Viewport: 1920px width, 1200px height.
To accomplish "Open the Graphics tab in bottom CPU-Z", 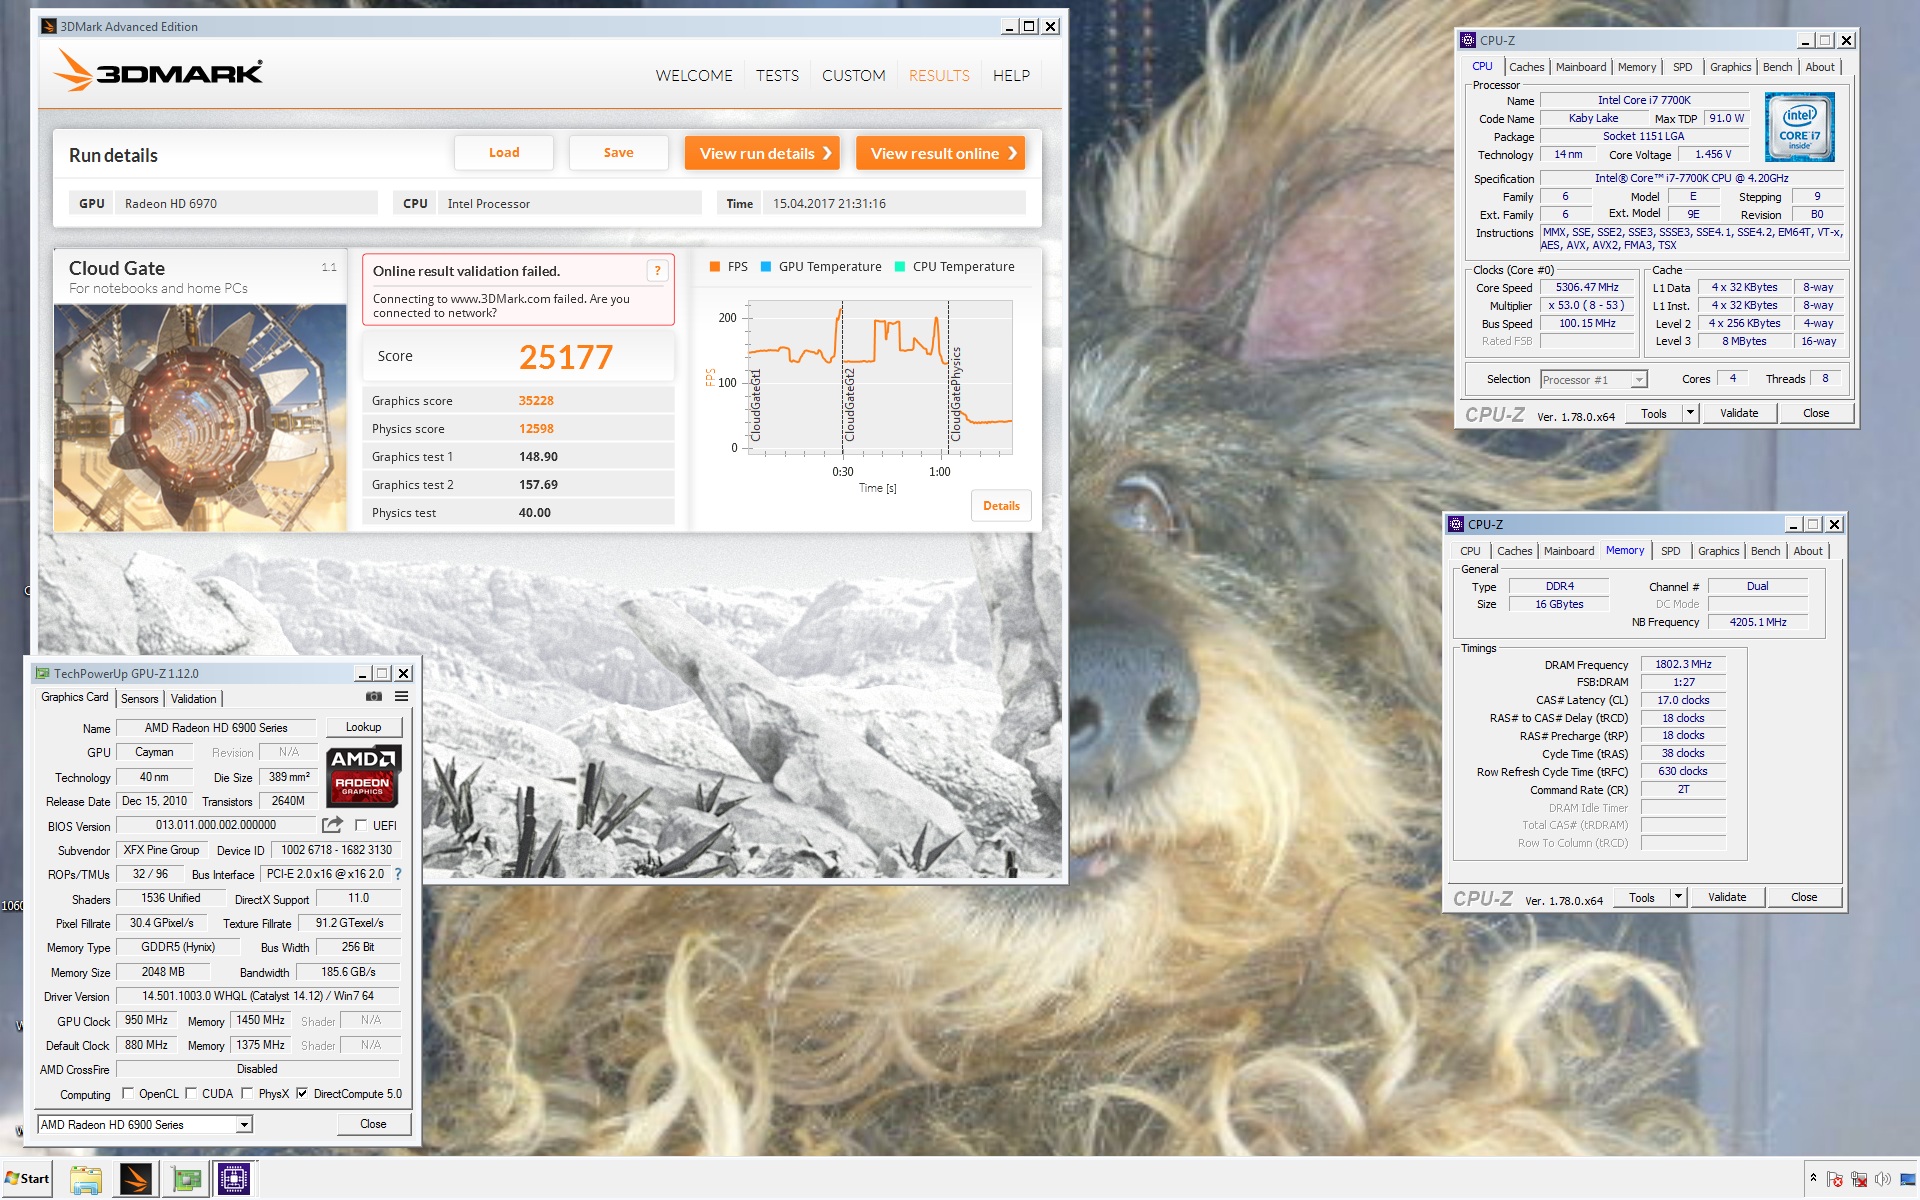I will click(x=1718, y=551).
